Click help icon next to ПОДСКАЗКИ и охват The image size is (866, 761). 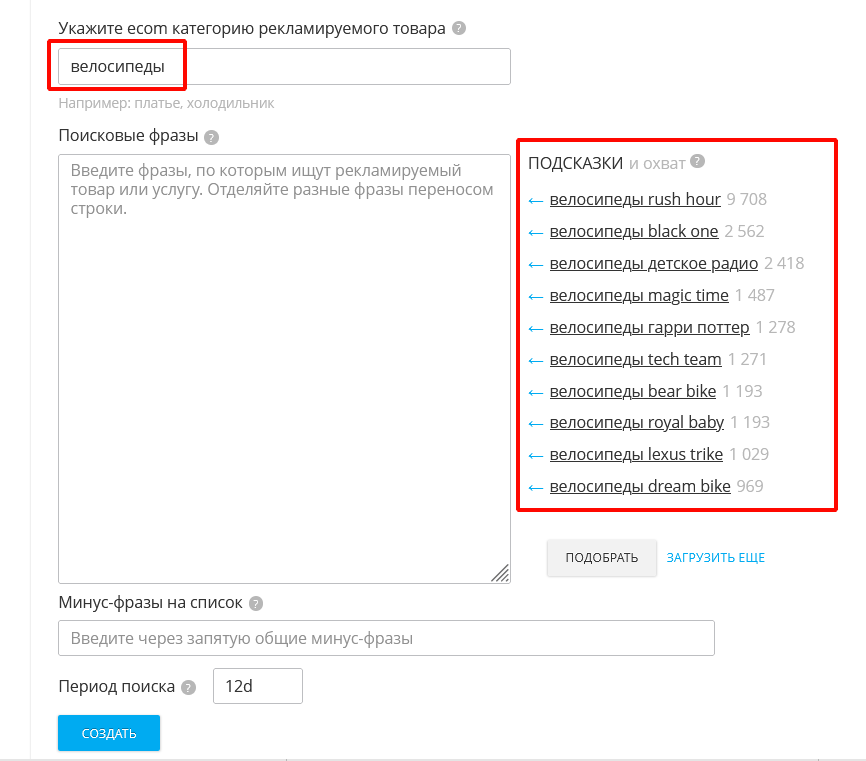[698, 161]
